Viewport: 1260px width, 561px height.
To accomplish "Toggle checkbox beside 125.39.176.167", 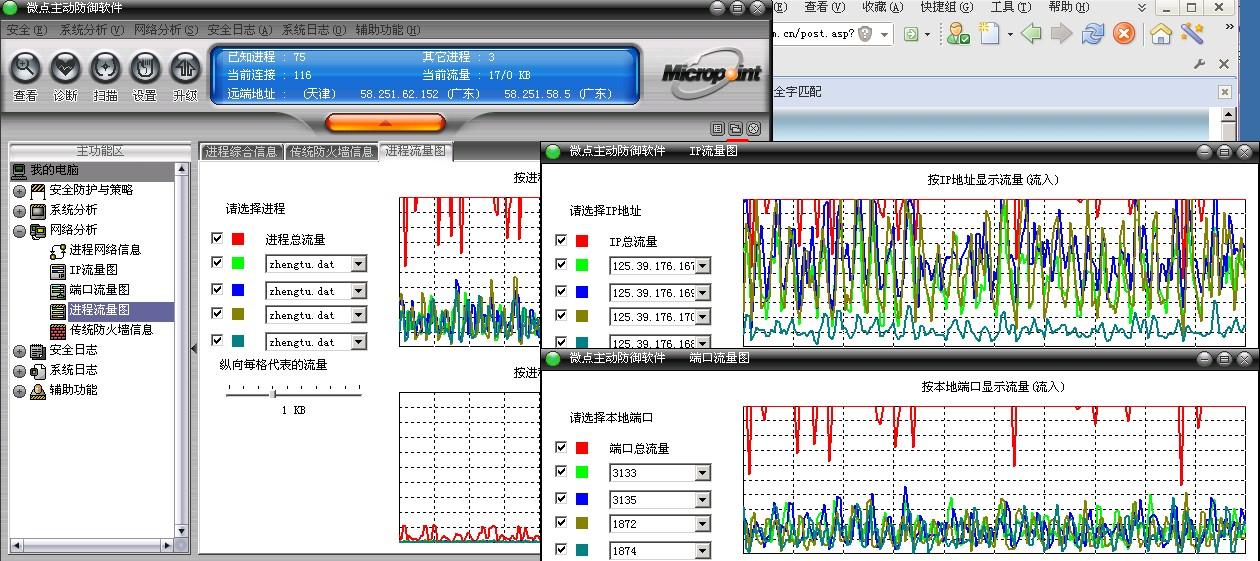I will tap(561, 265).
